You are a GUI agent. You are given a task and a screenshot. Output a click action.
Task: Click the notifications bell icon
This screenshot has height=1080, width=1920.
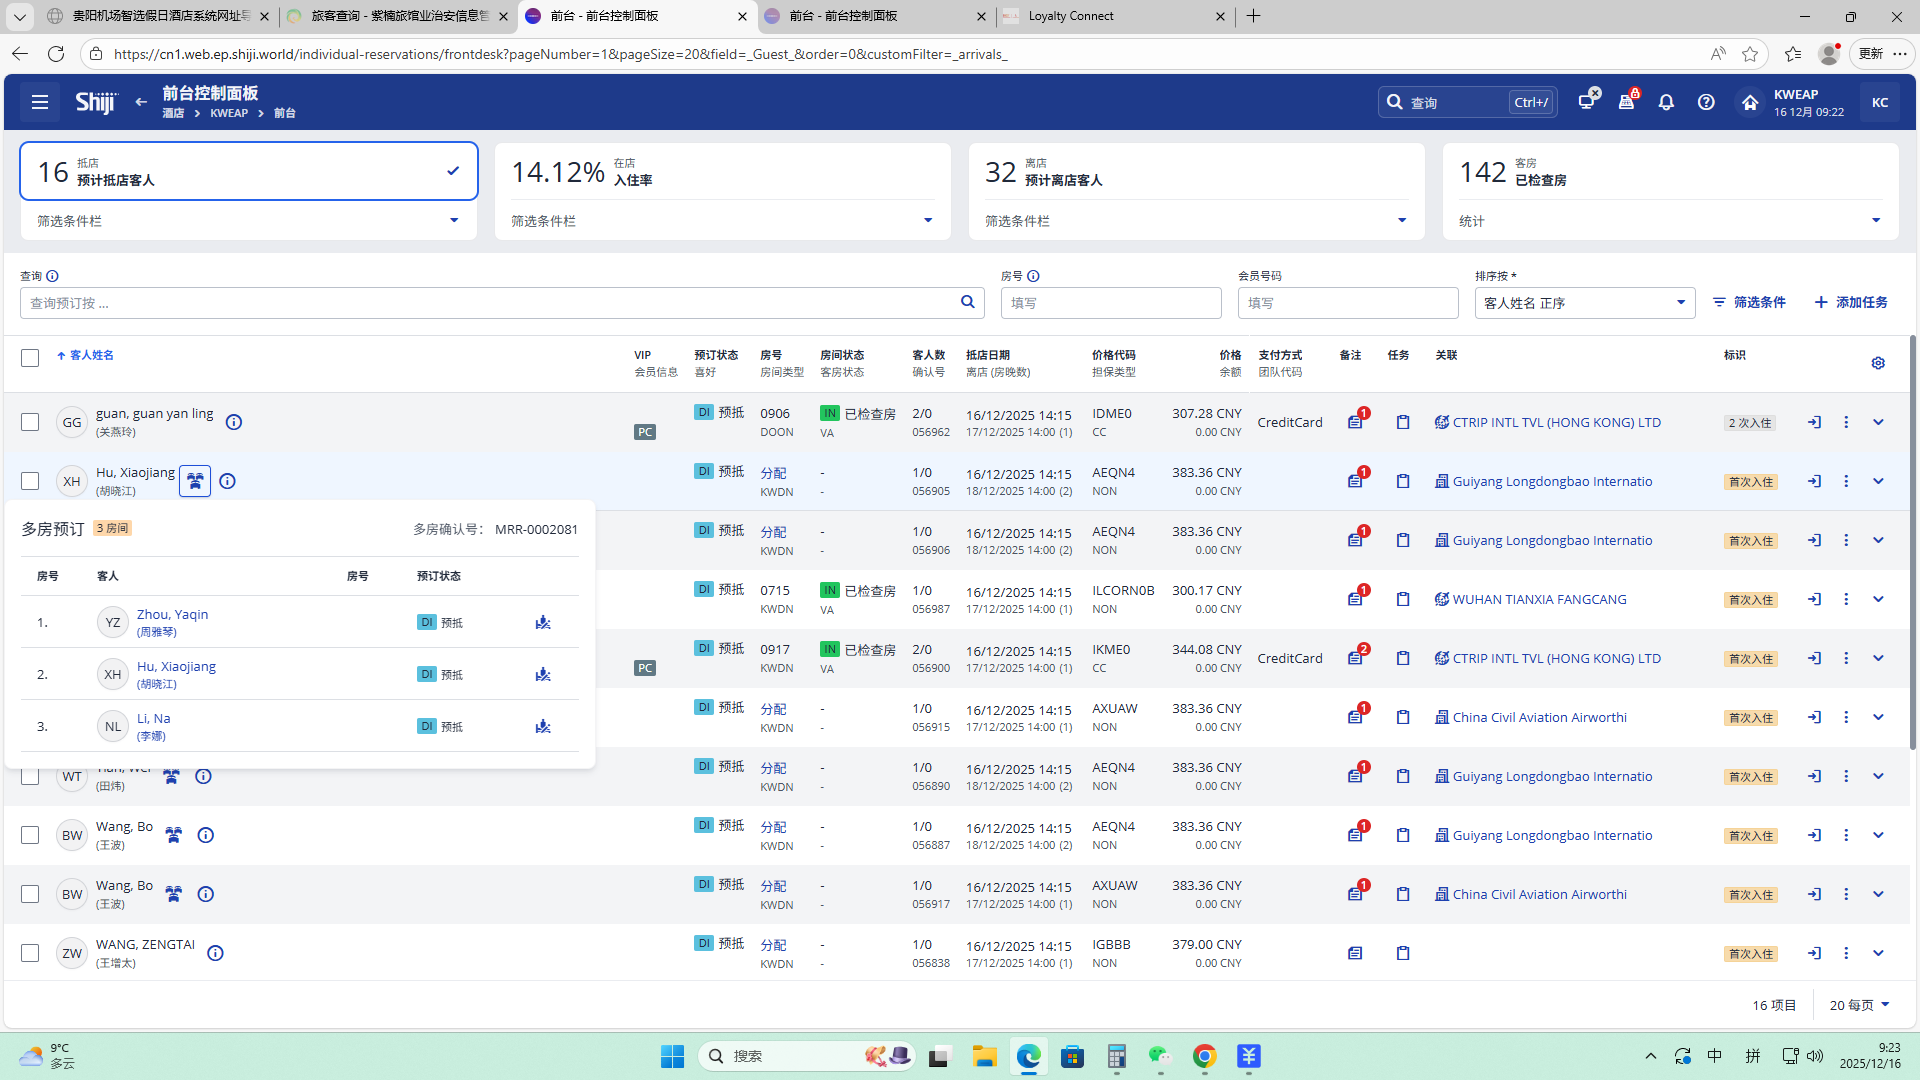point(1666,102)
